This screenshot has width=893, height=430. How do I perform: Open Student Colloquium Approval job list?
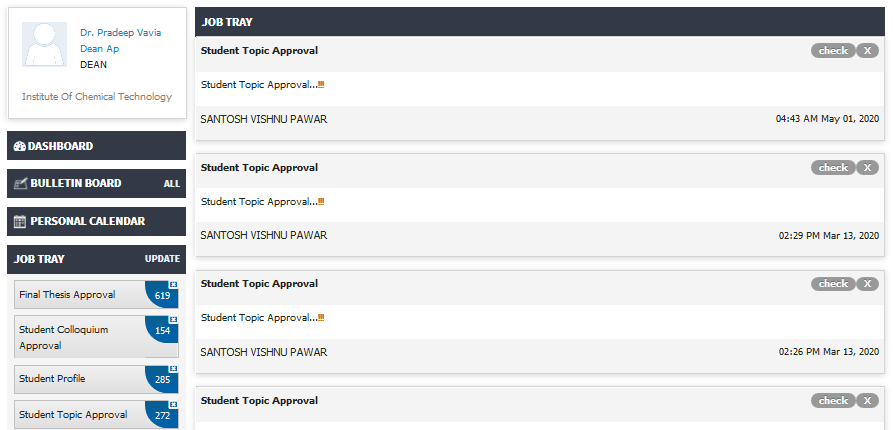click(96, 337)
